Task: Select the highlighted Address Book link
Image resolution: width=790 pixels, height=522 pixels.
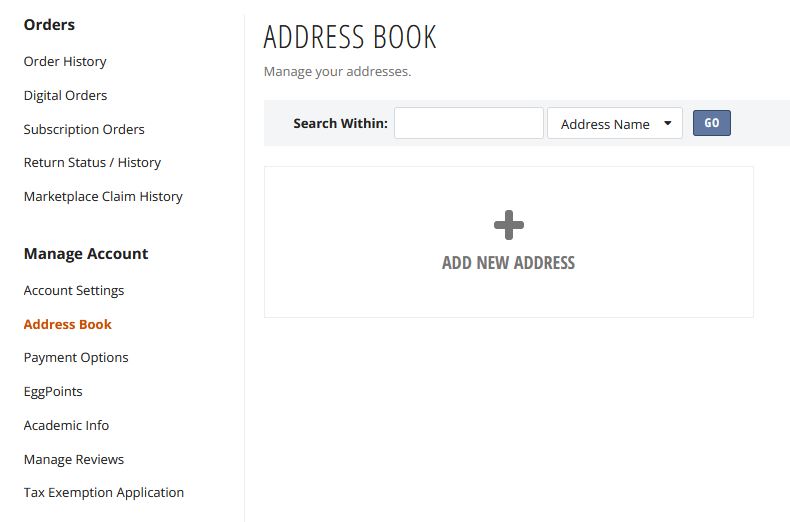Action: click(68, 325)
